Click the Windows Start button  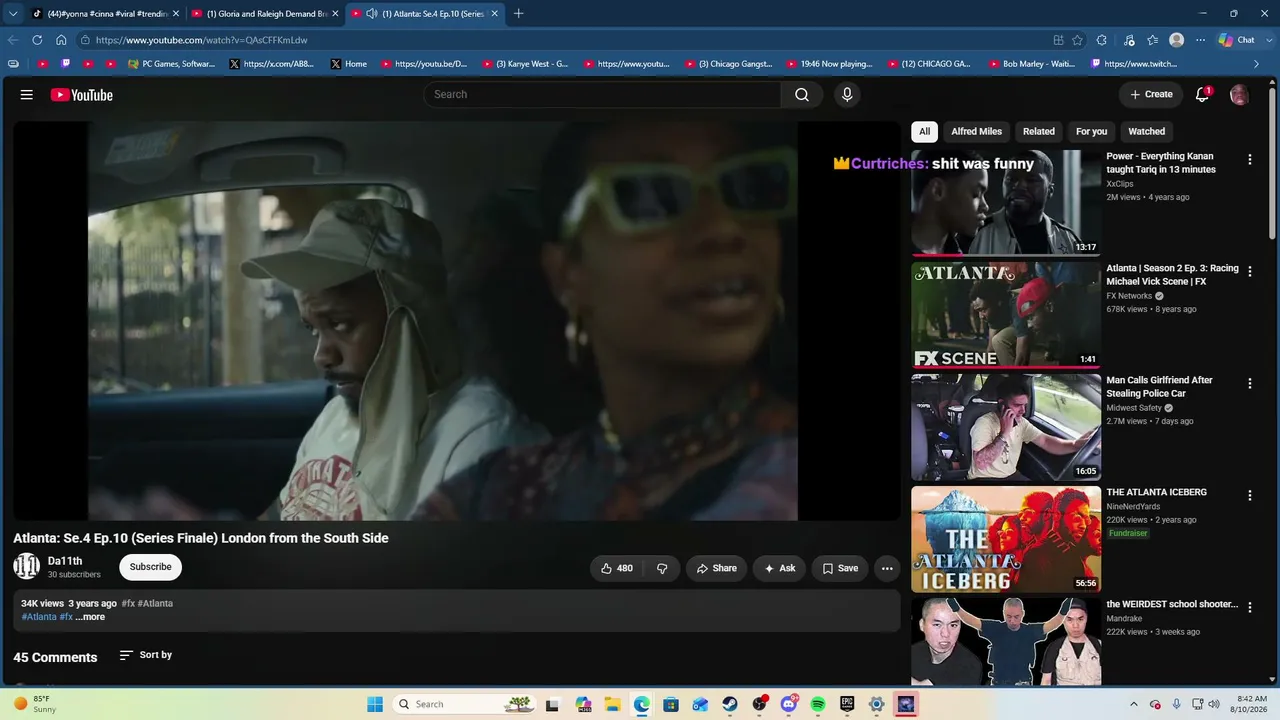coord(375,704)
